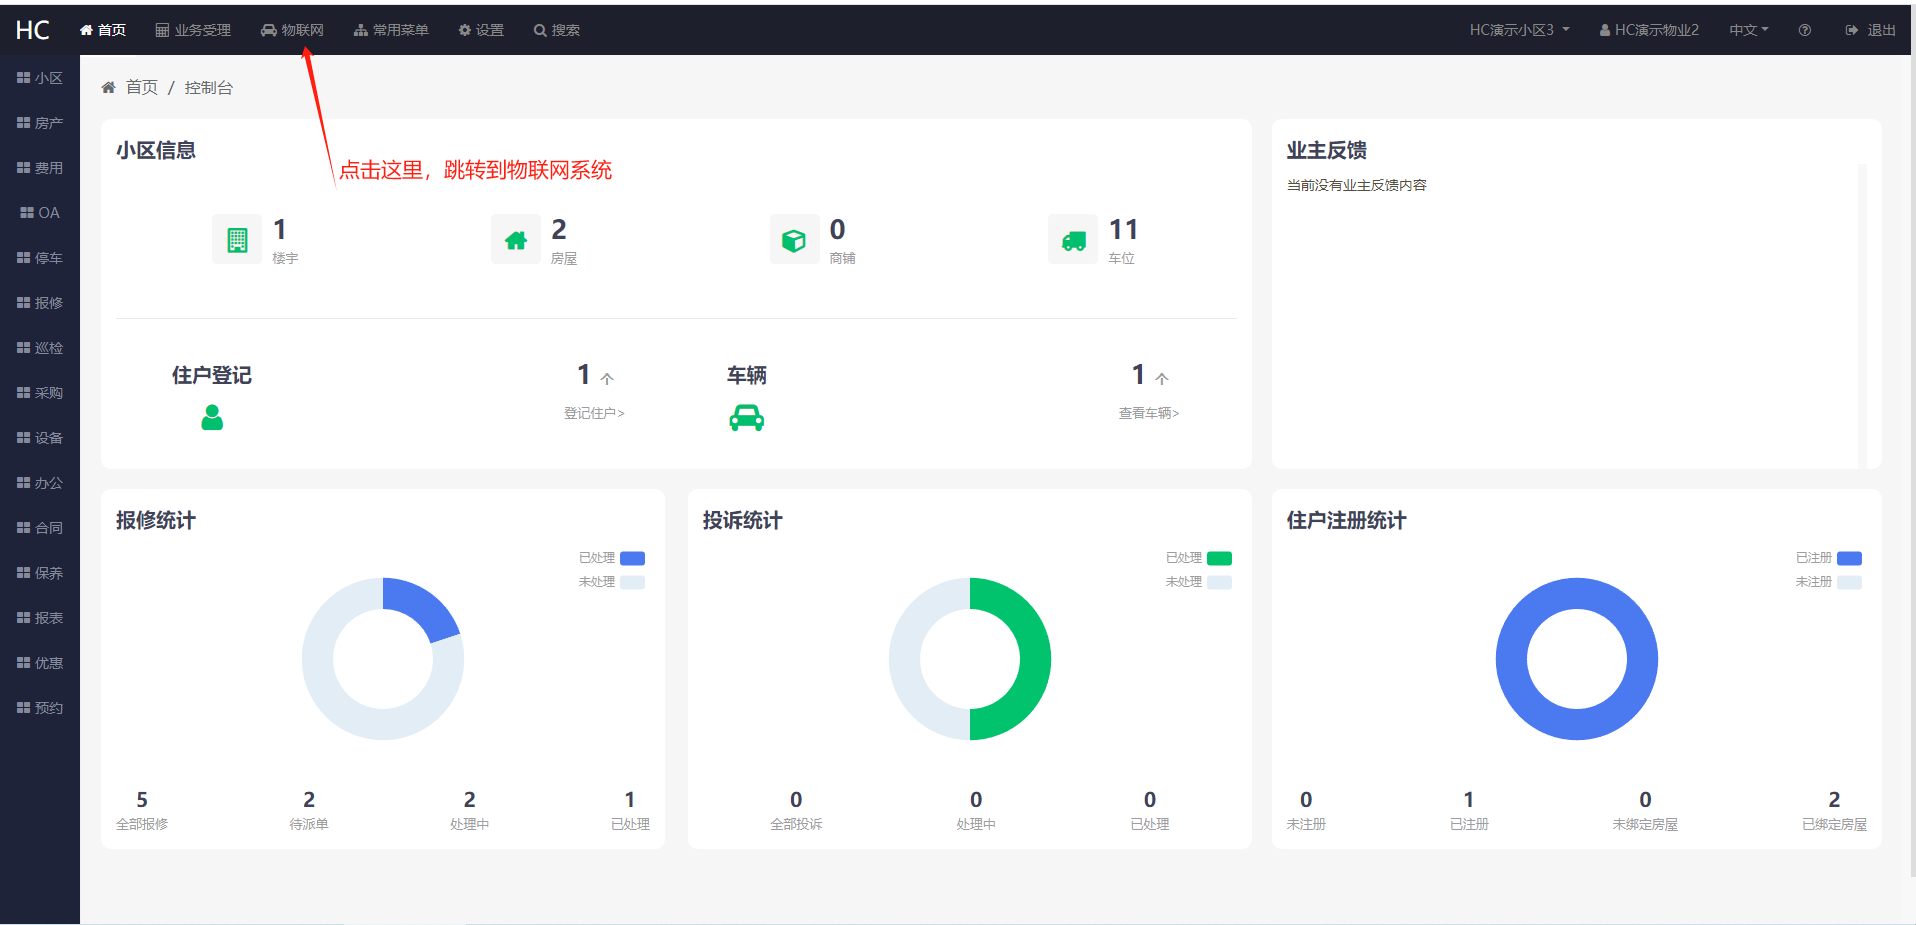Viewport: 1916px width, 925px height.
Task: Open the 搜索 search menu
Action: coord(557,30)
